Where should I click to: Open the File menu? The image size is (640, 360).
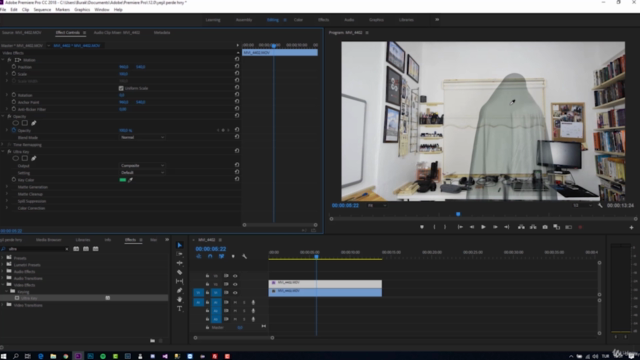click(3, 9)
